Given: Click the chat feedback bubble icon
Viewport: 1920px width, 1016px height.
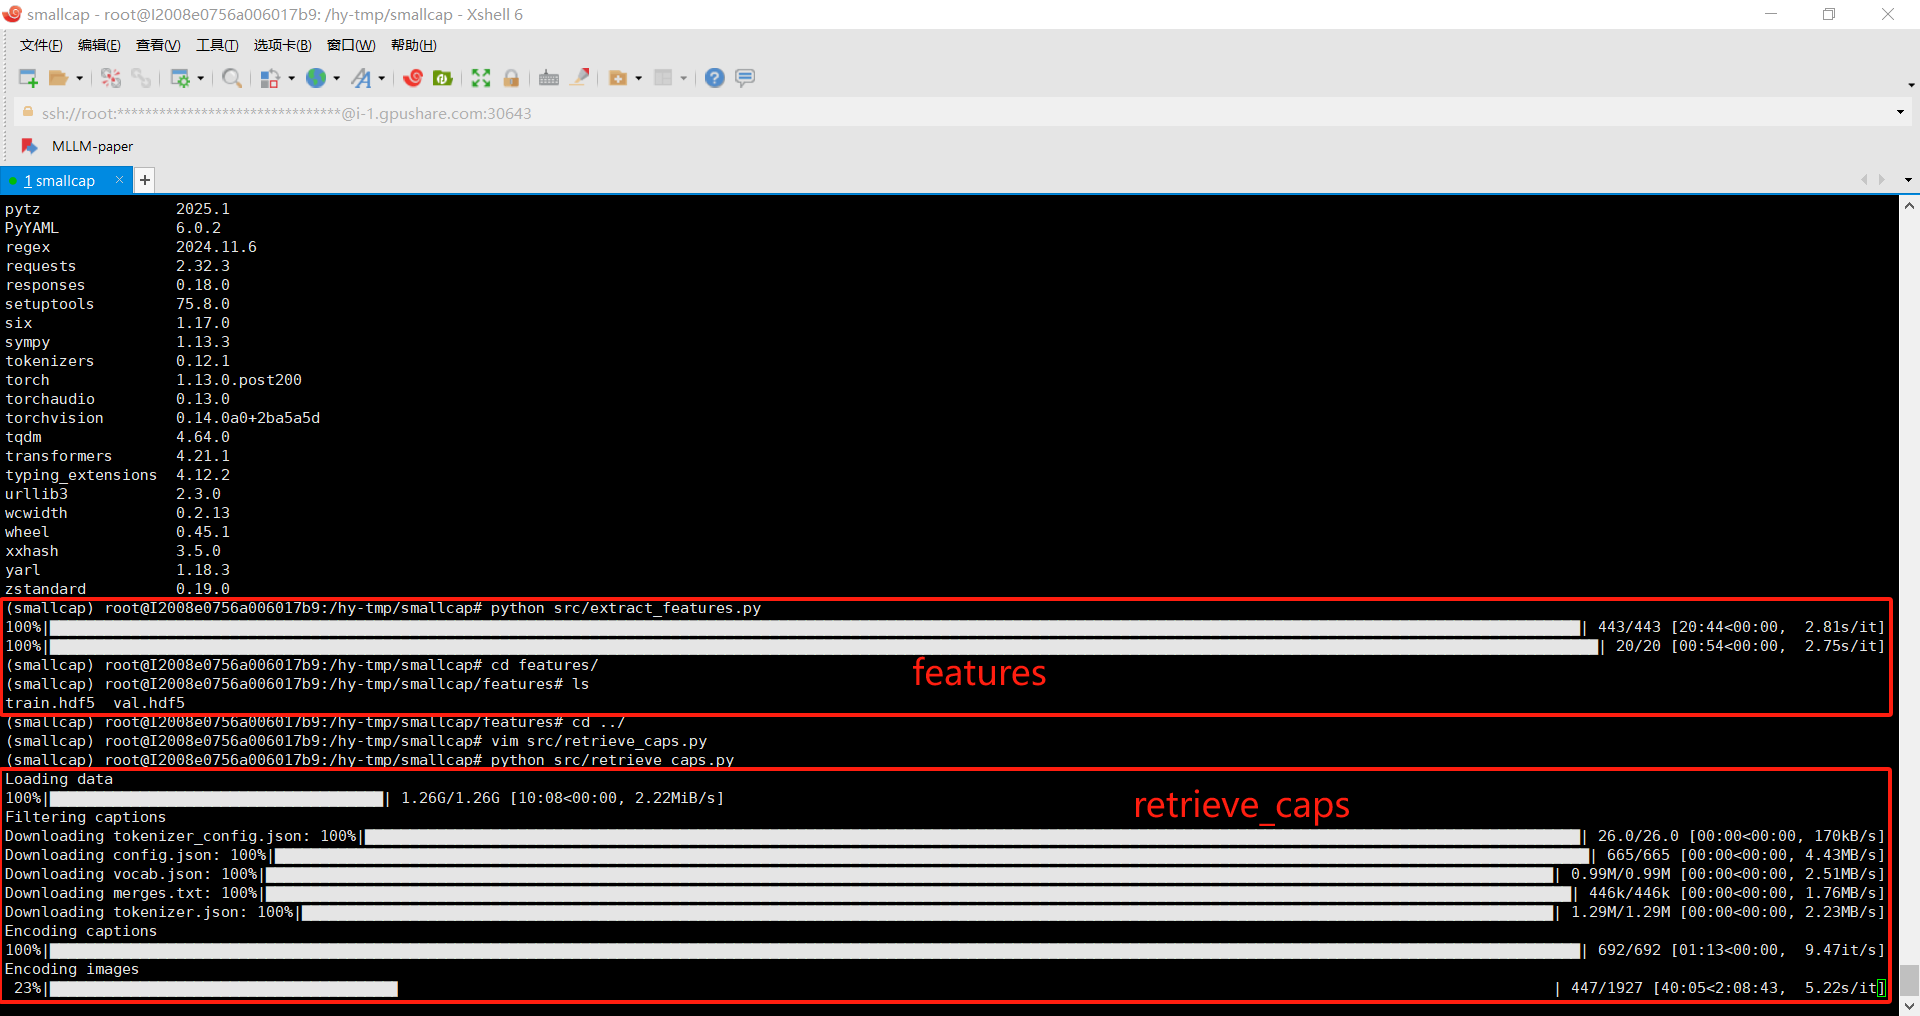Looking at the screenshot, I should [745, 78].
